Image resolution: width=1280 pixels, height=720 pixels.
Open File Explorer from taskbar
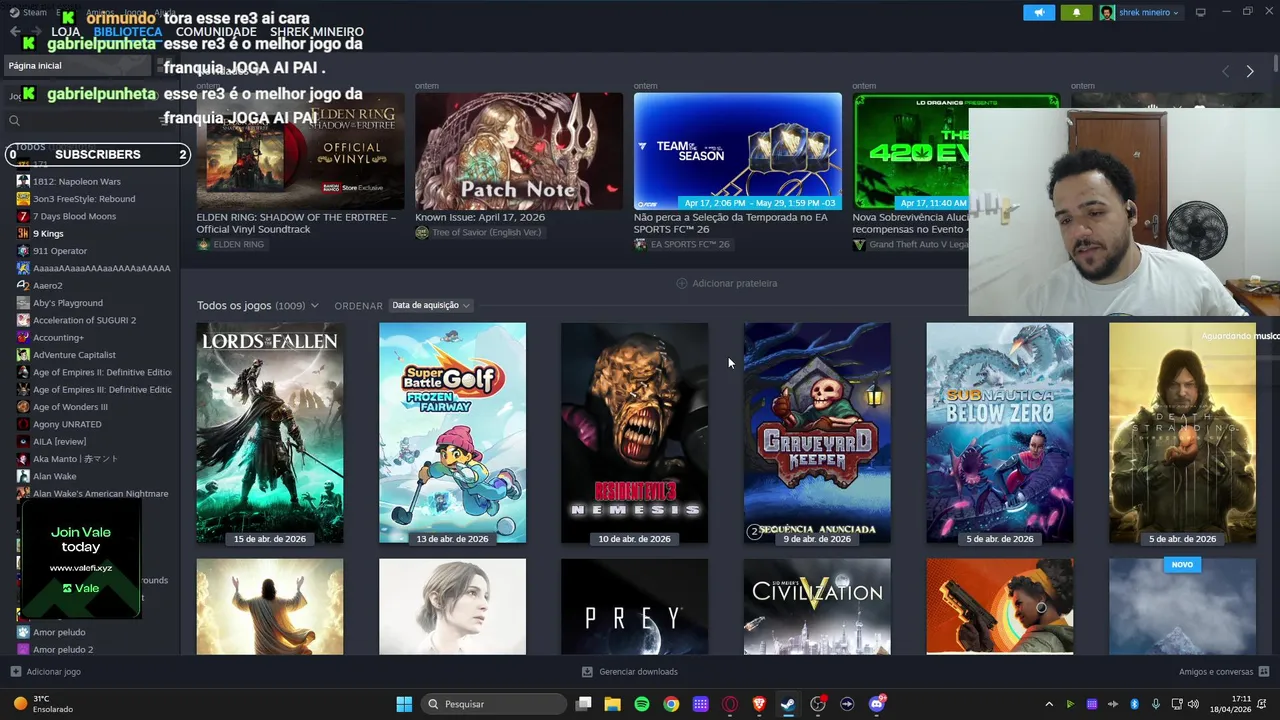(x=612, y=704)
